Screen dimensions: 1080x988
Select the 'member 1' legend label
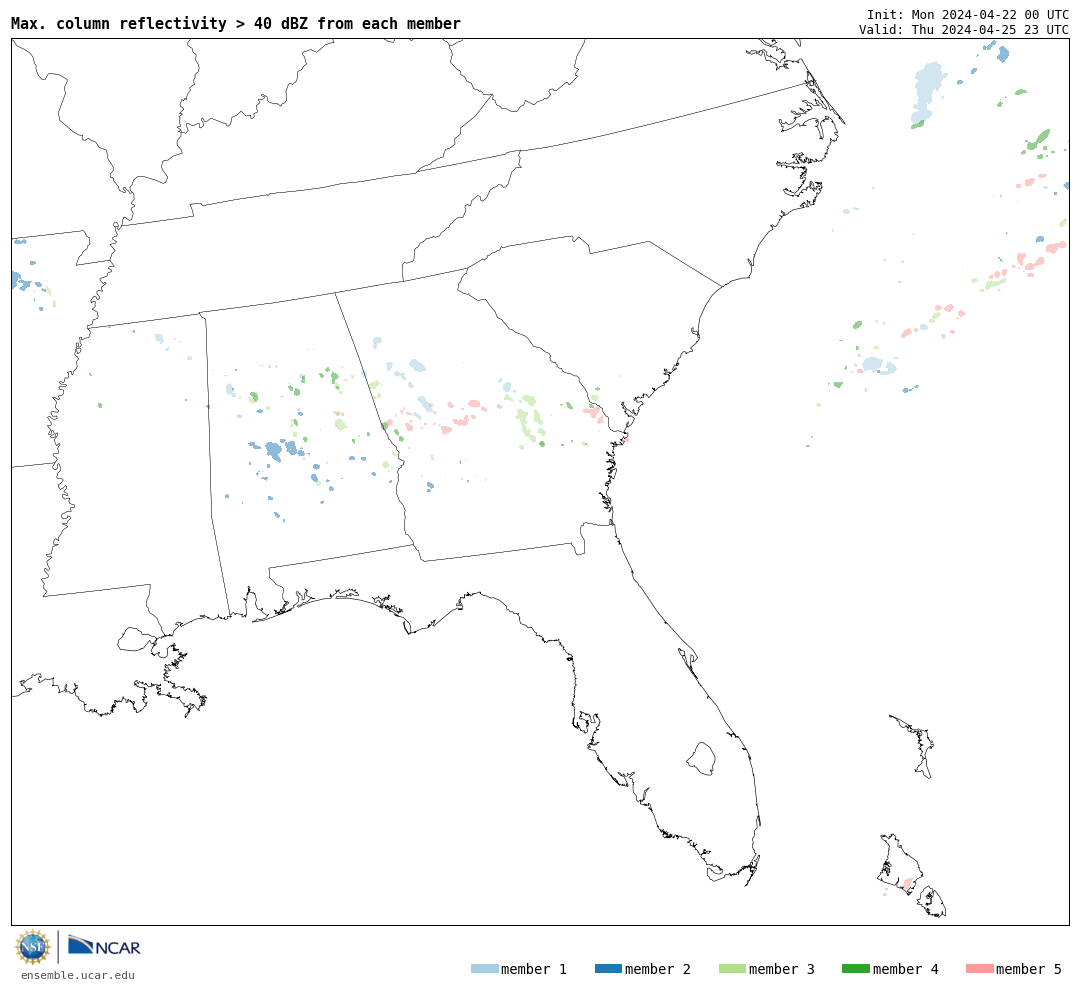[534, 969]
